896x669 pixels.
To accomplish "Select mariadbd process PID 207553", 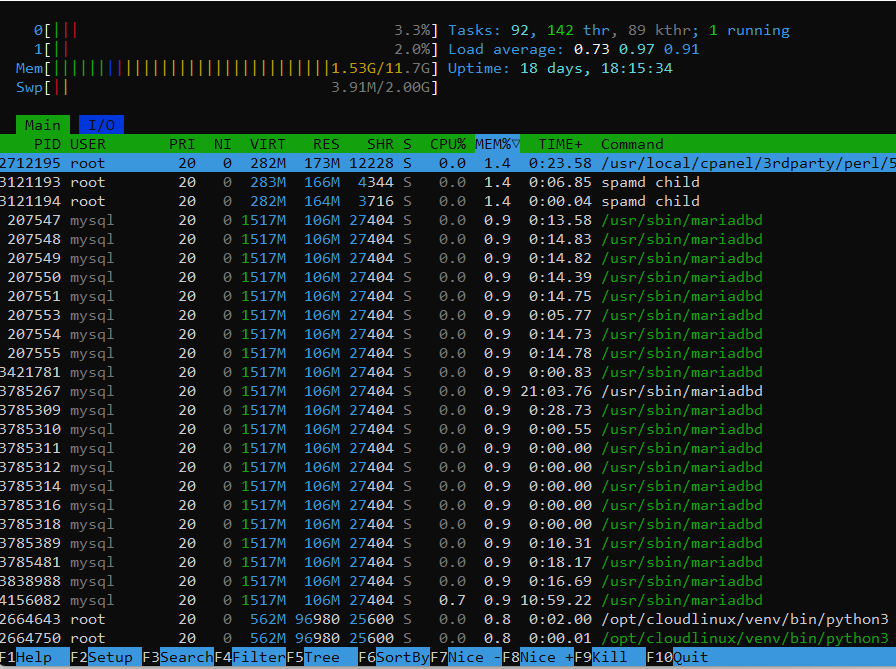I will (448, 315).
